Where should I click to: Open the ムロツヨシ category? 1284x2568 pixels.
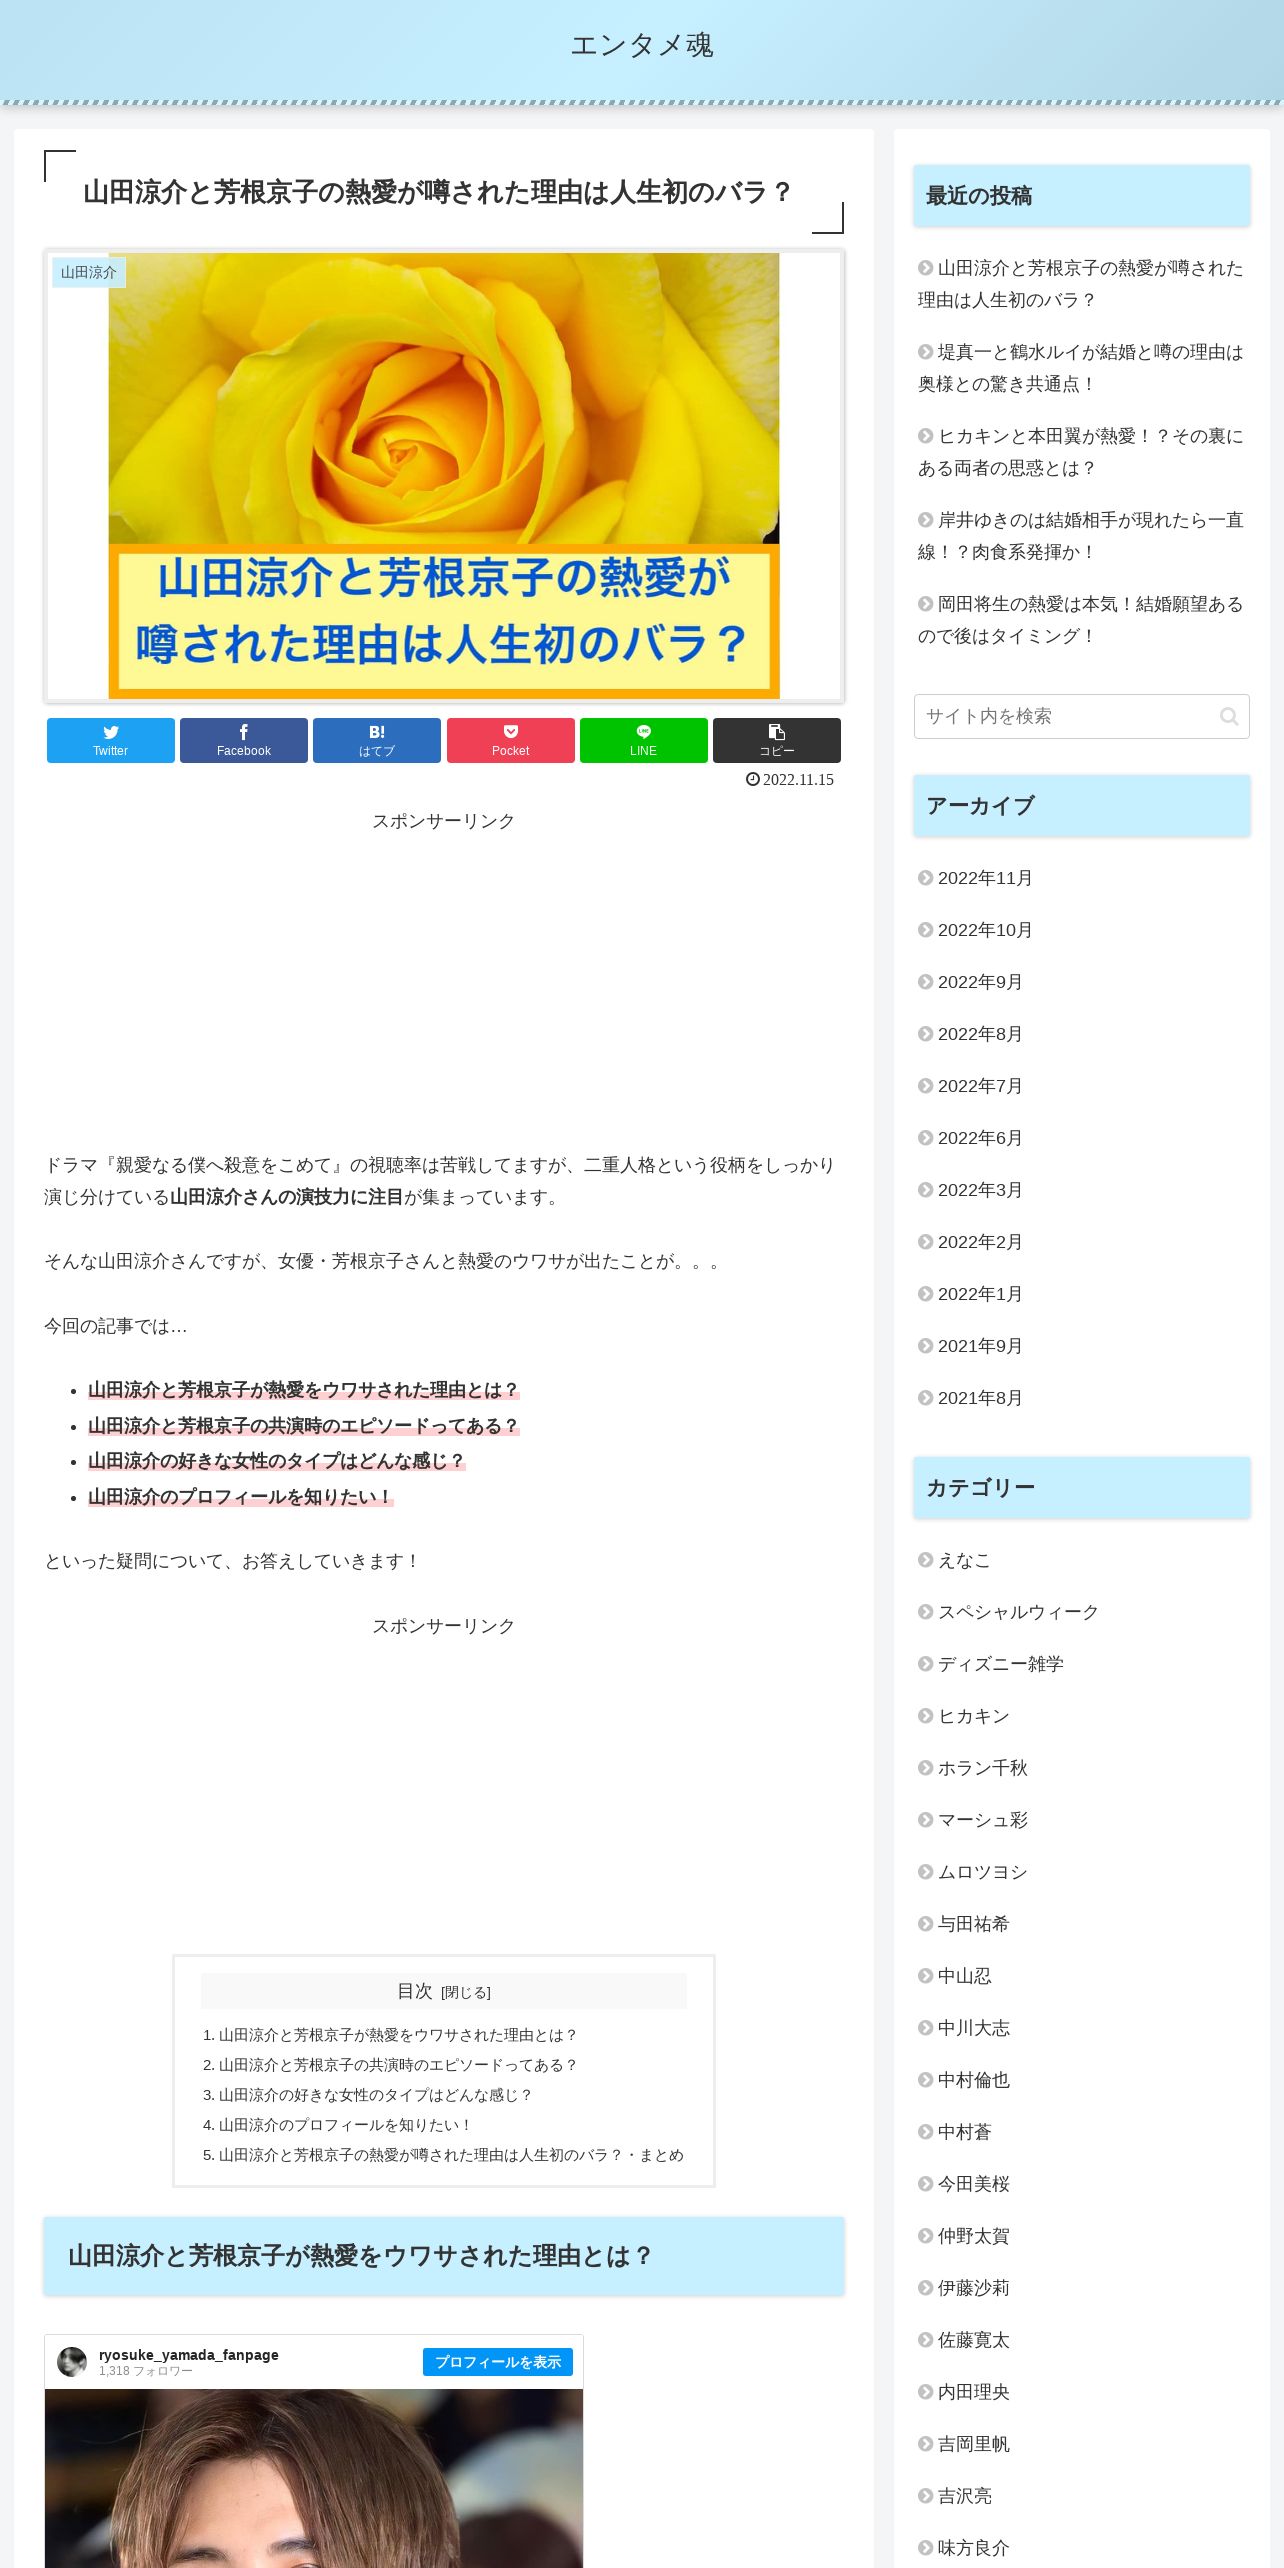(x=982, y=1872)
